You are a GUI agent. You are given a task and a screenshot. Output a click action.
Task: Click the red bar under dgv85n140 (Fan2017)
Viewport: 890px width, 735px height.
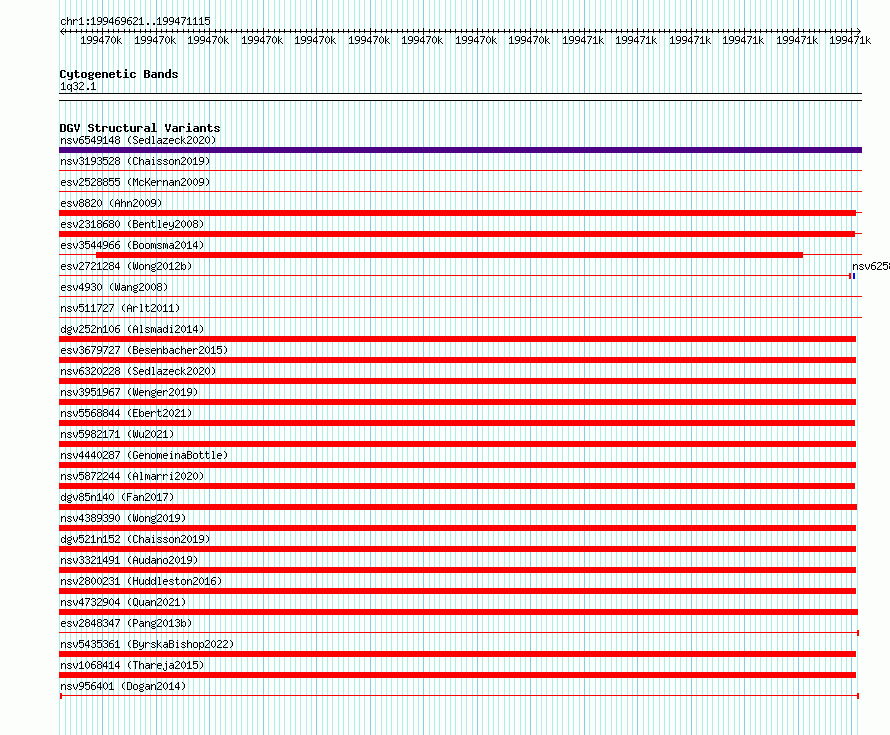[x=458, y=507]
